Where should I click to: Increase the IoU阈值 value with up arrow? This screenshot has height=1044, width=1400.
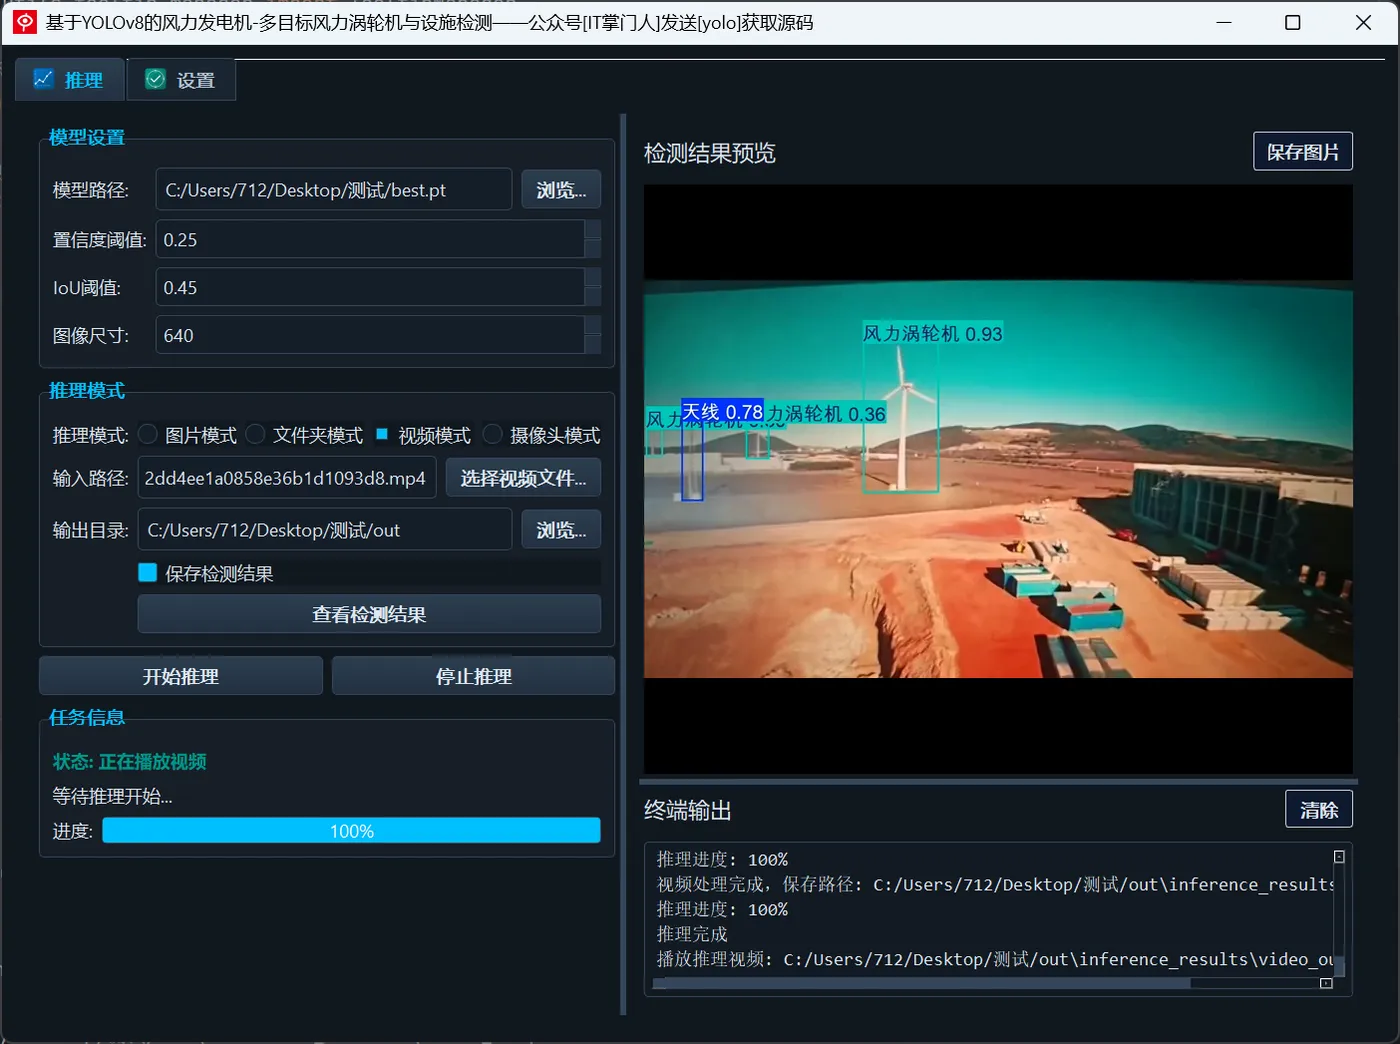click(593, 277)
